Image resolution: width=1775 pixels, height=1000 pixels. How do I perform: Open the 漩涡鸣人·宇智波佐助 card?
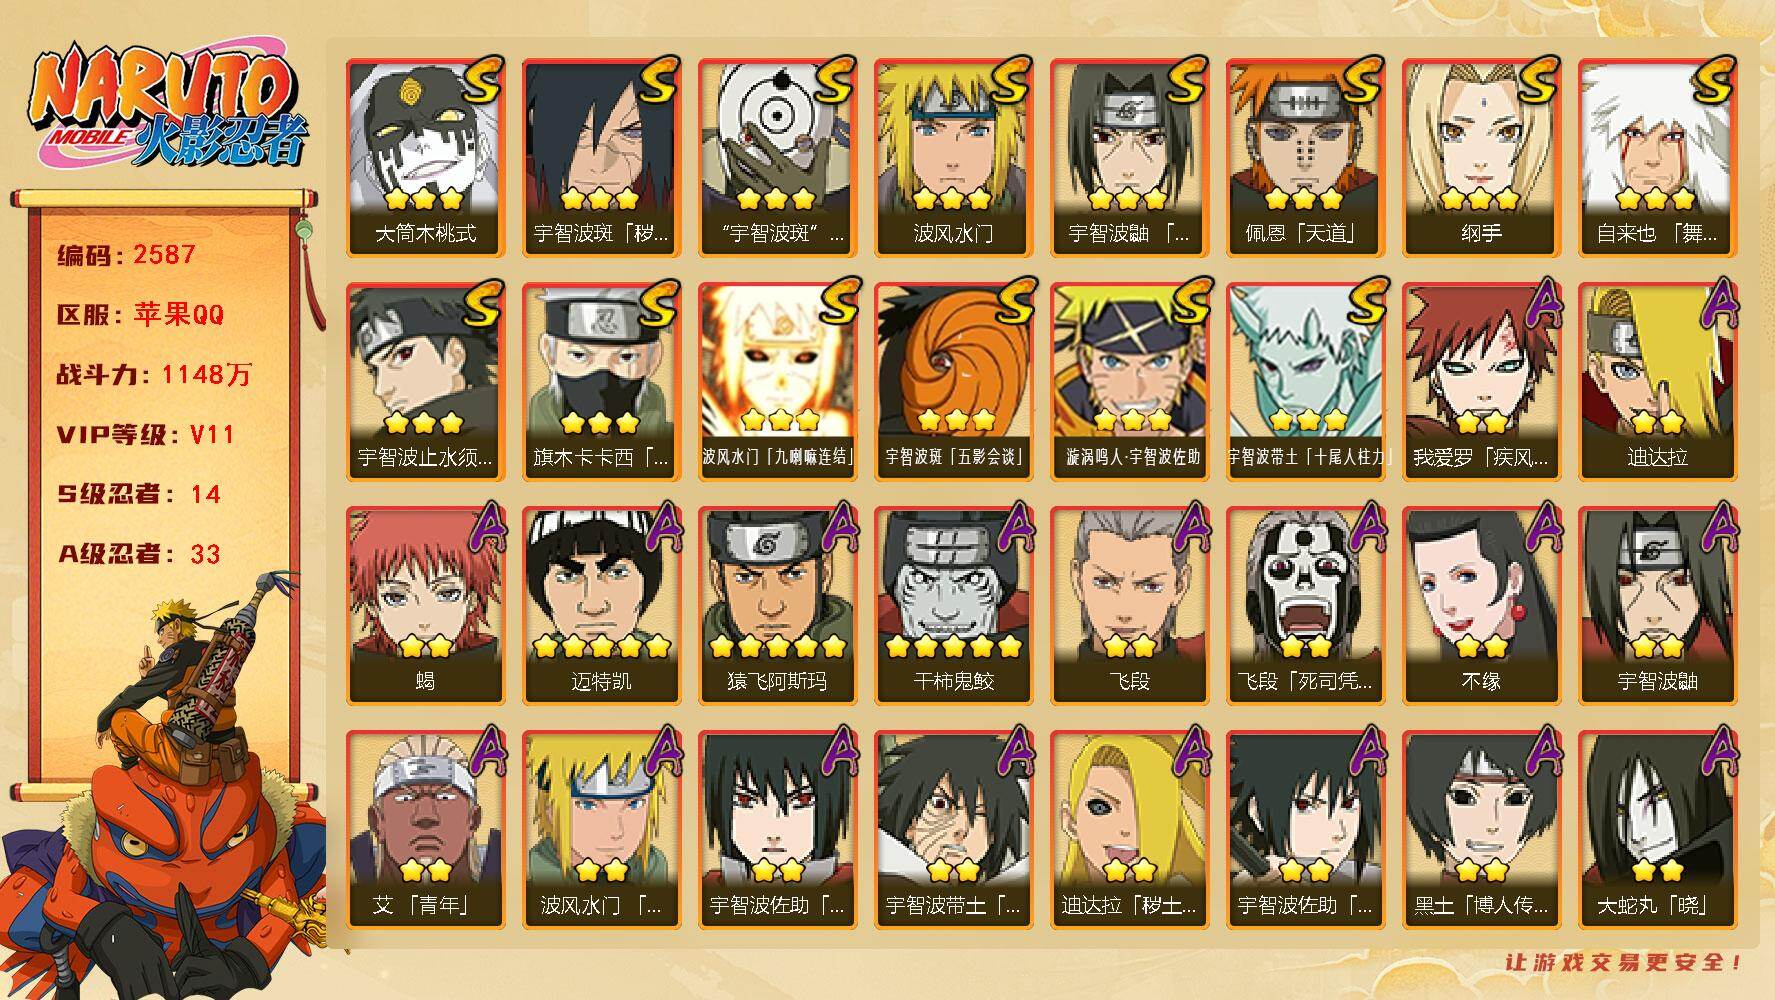(1129, 382)
